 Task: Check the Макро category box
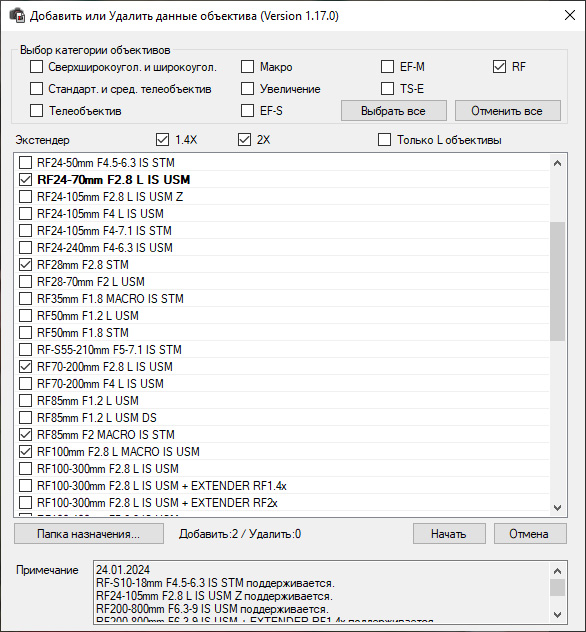pyautogui.click(x=247, y=67)
